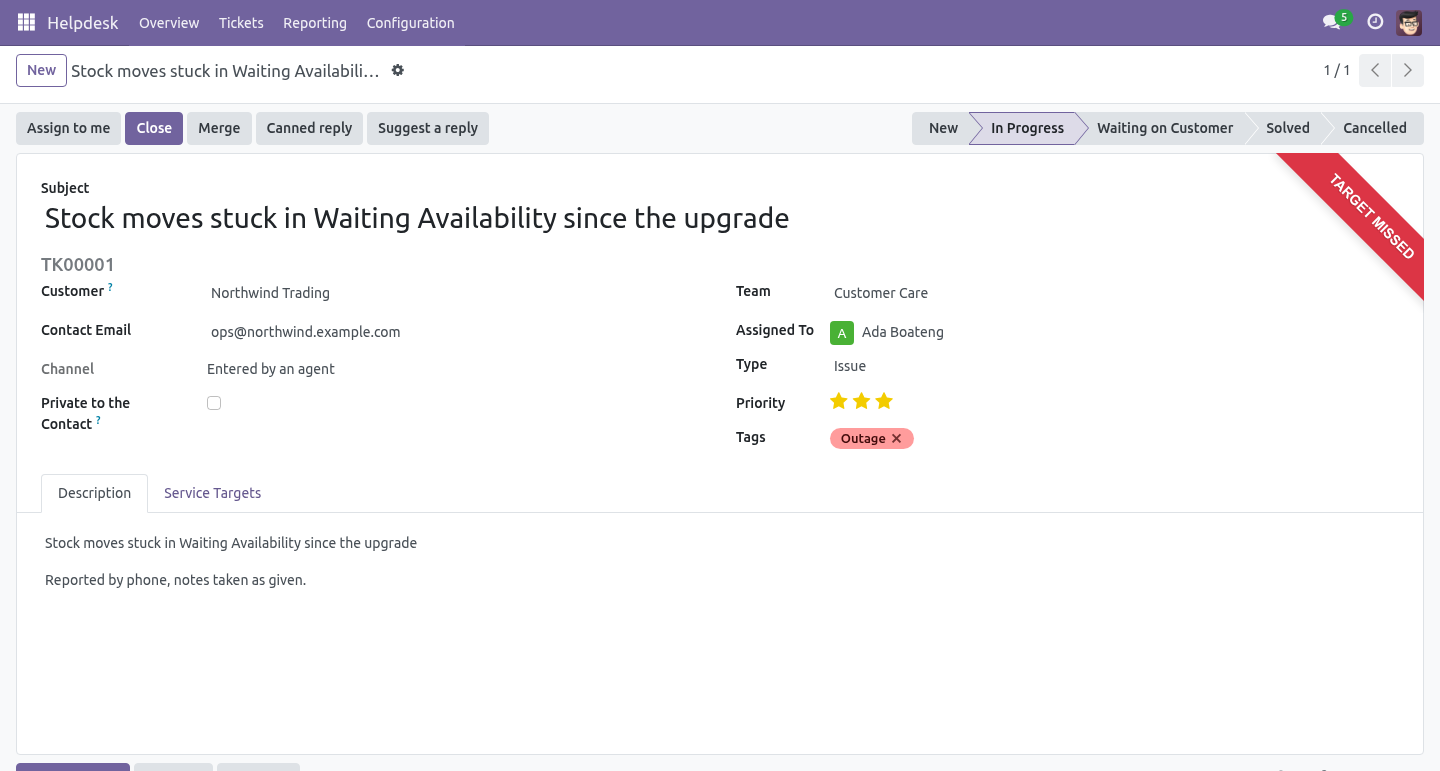Click Suggest a reply
Viewport: 1440px width, 771px height.
(x=428, y=128)
